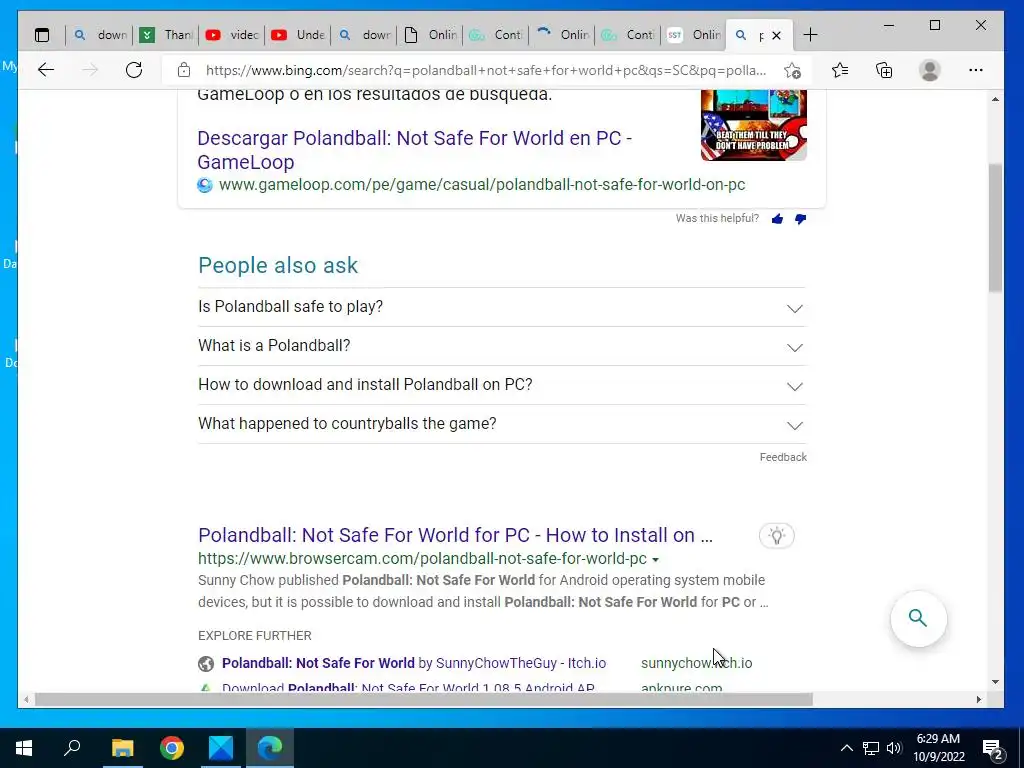The image size is (1024, 768).
Task: Switch to the loading 'Onlin' tab
Action: (562, 35)
